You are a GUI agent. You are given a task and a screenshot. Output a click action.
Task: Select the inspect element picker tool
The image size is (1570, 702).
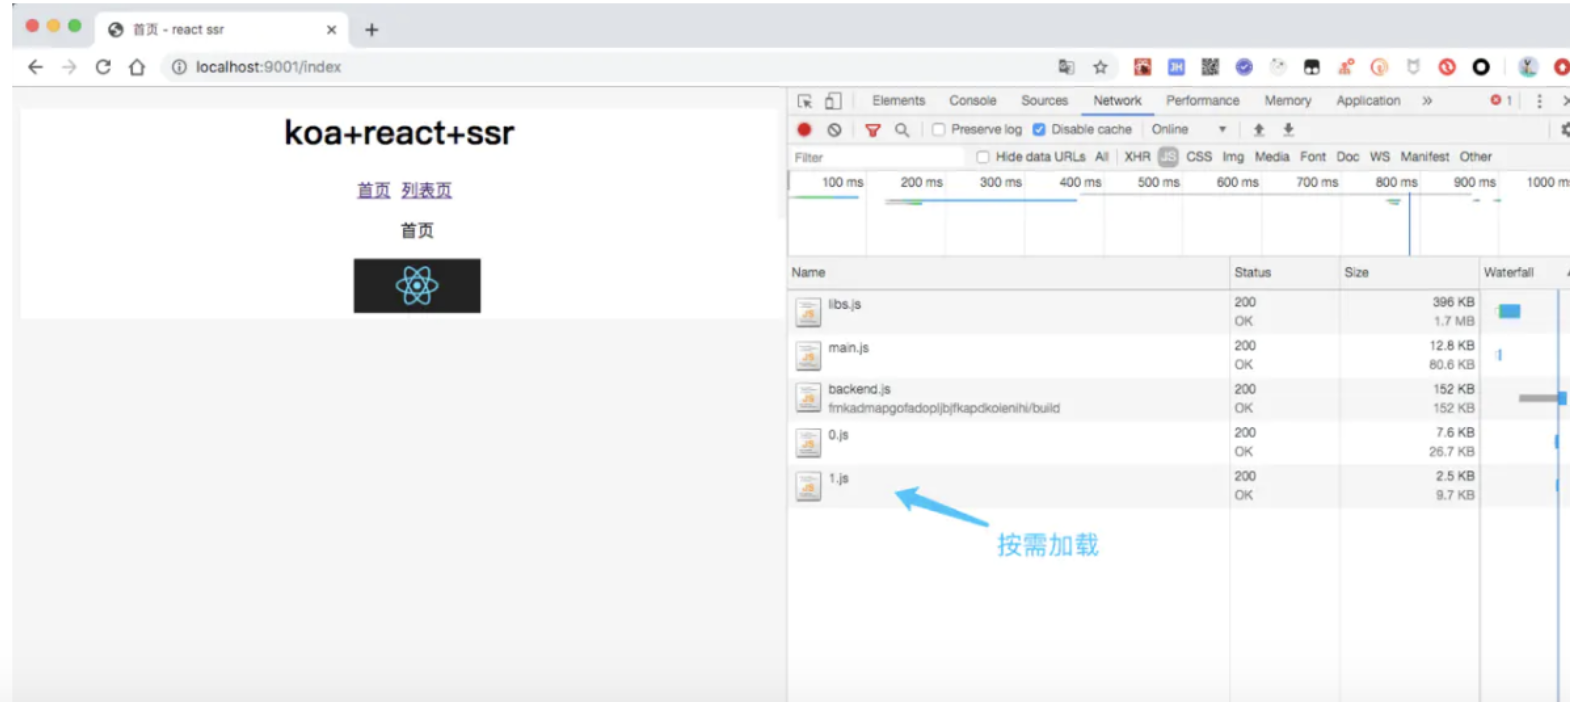coord(805,101)
